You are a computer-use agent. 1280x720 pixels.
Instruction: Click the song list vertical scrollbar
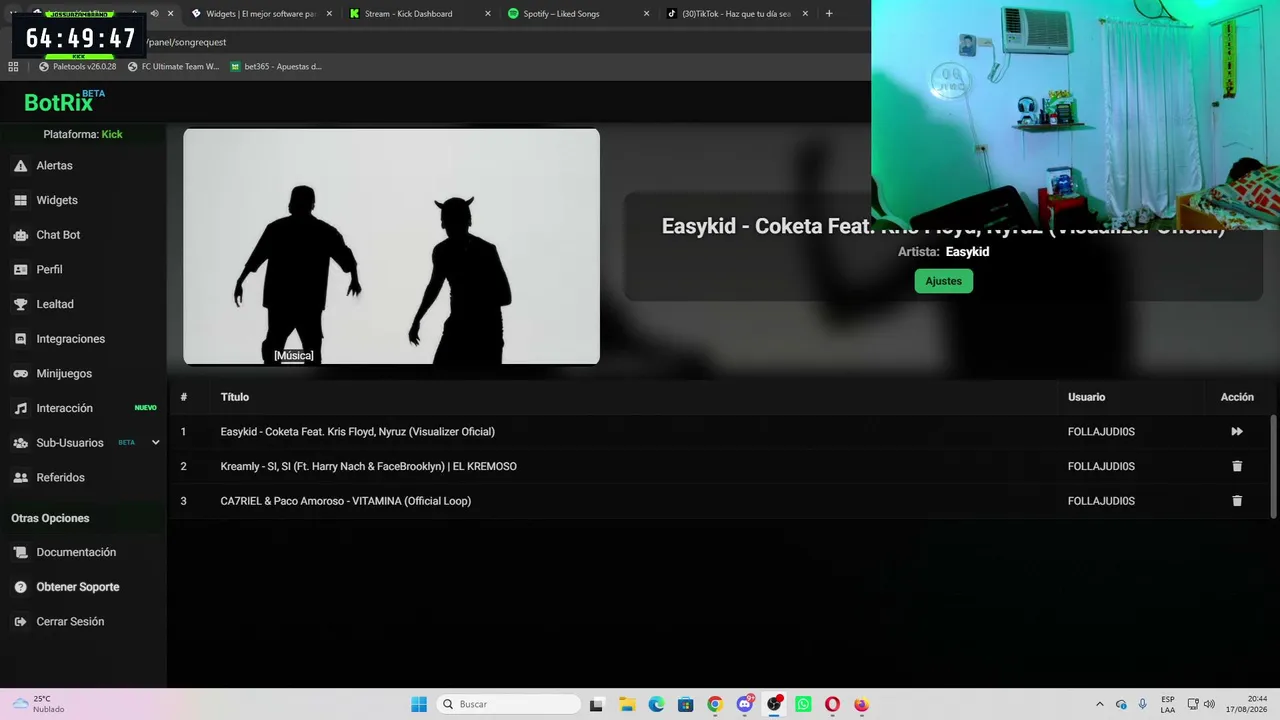(x=1273, y=466)
